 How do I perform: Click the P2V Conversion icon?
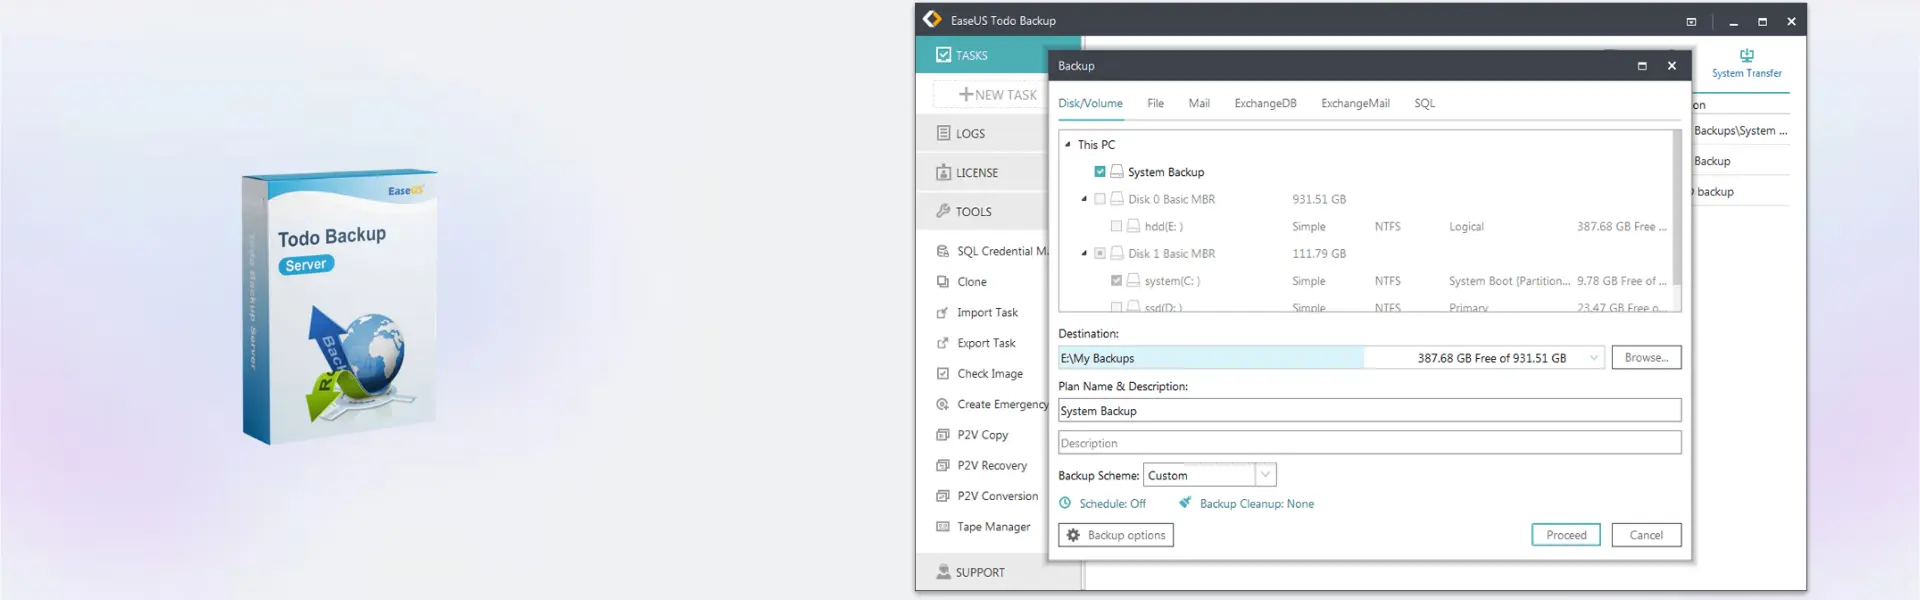pyautogui.click(x=942, y=496)
